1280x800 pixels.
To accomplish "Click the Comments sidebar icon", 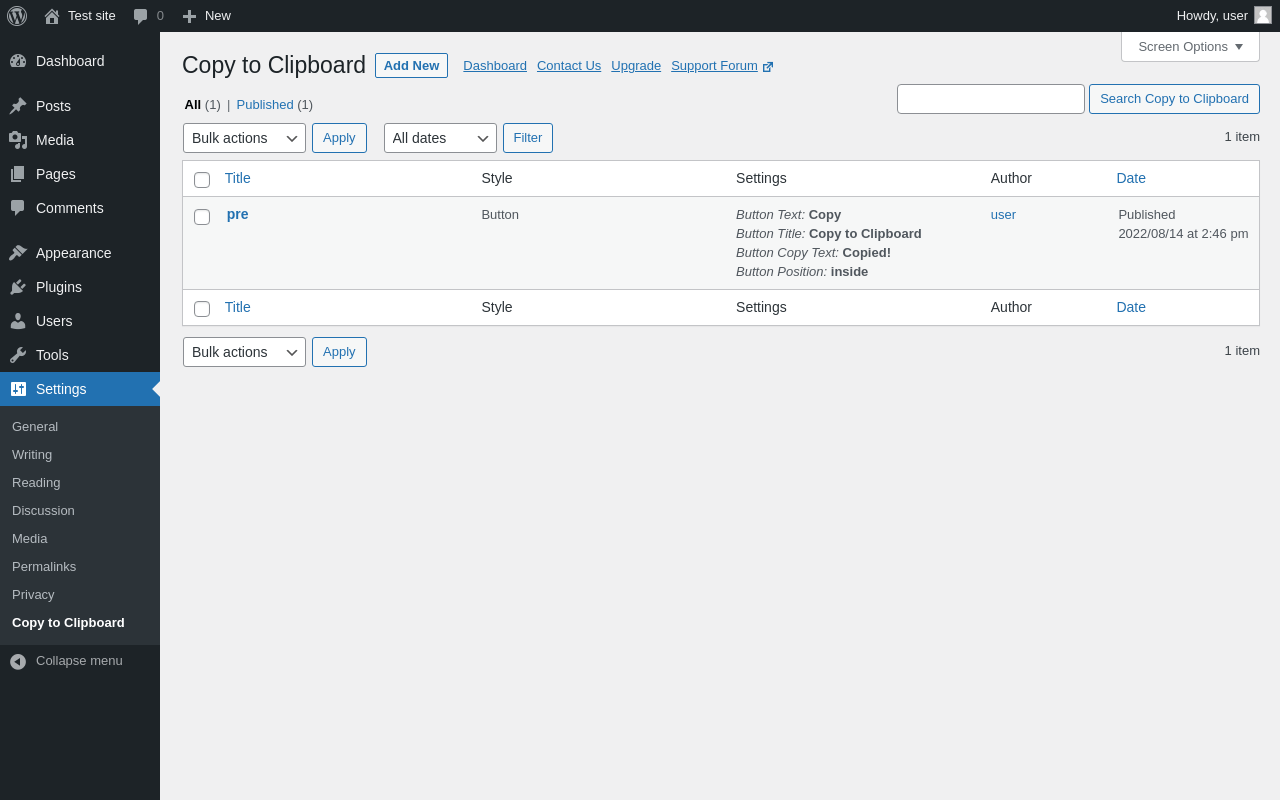I will (18, 208).
